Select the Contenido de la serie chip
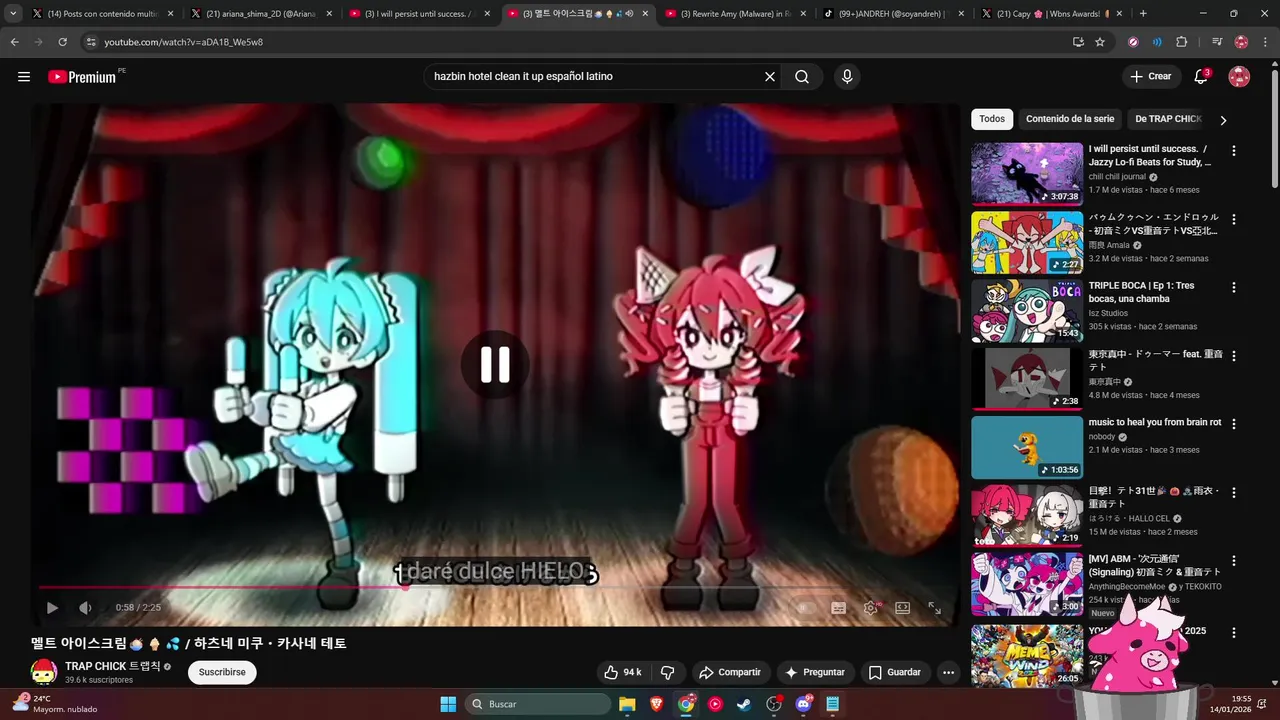This screenshot has width=1280, height=720. [x=1070, y=119]
